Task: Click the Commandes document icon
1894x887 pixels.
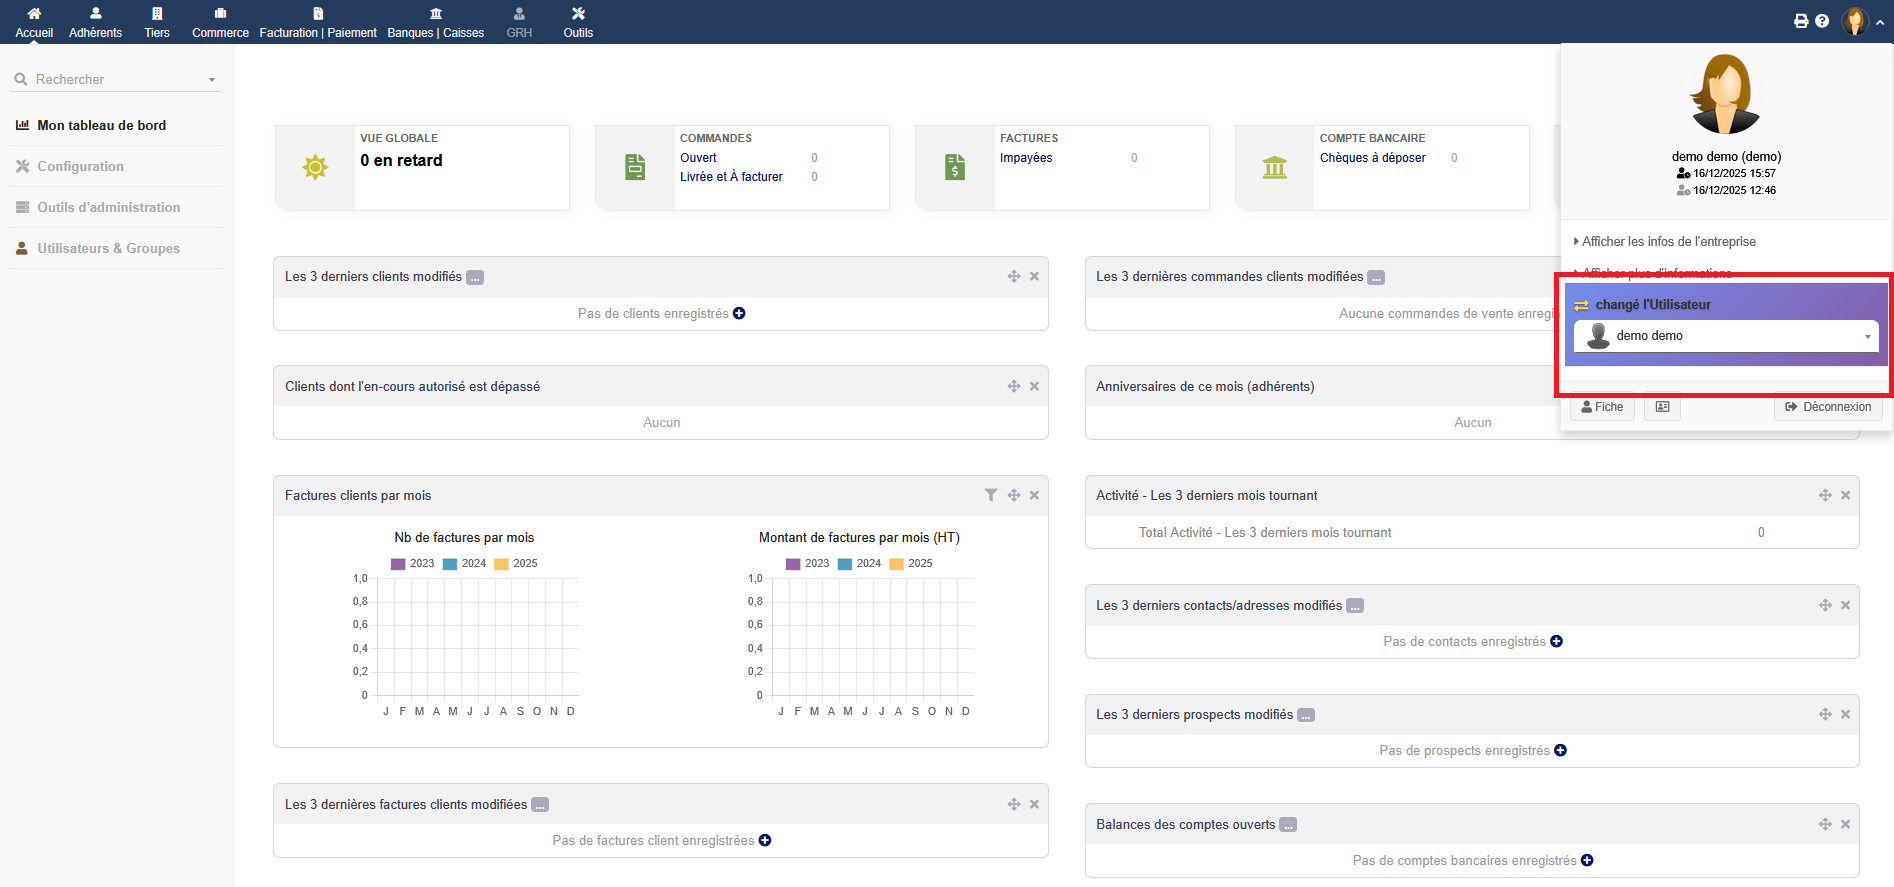Action: tap(635, 167)
